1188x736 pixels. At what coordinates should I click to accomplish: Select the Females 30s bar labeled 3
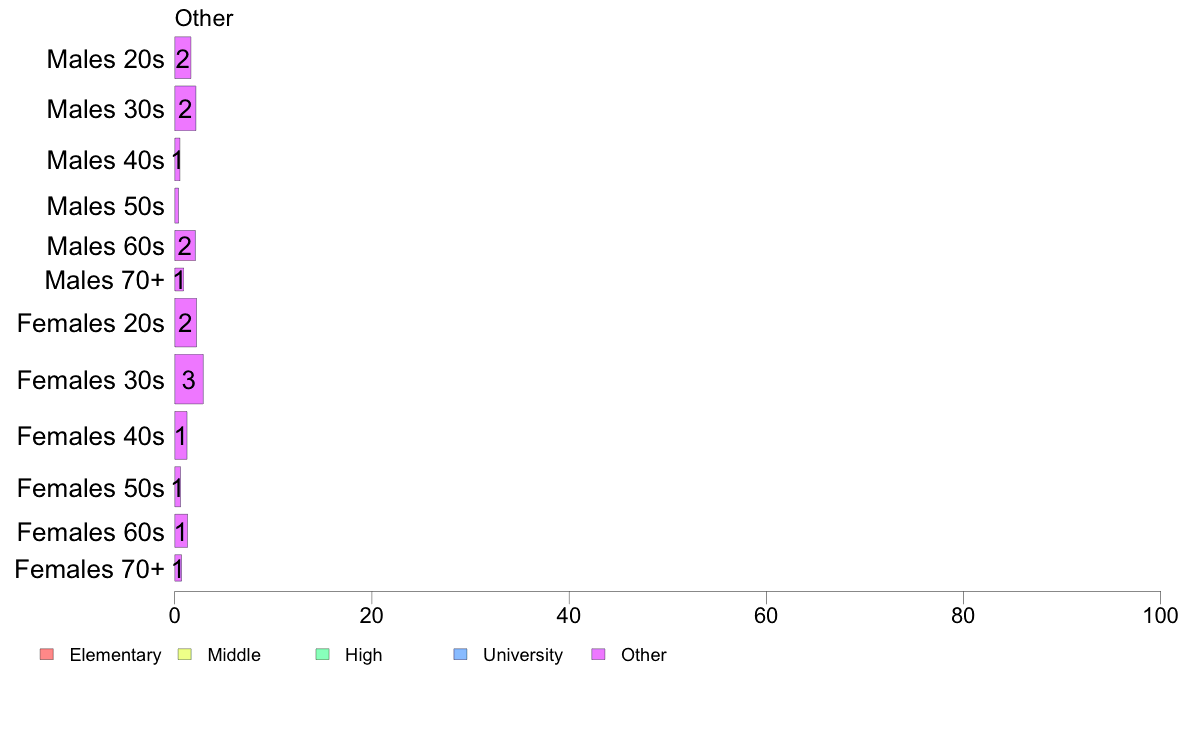tap(189, 379)
